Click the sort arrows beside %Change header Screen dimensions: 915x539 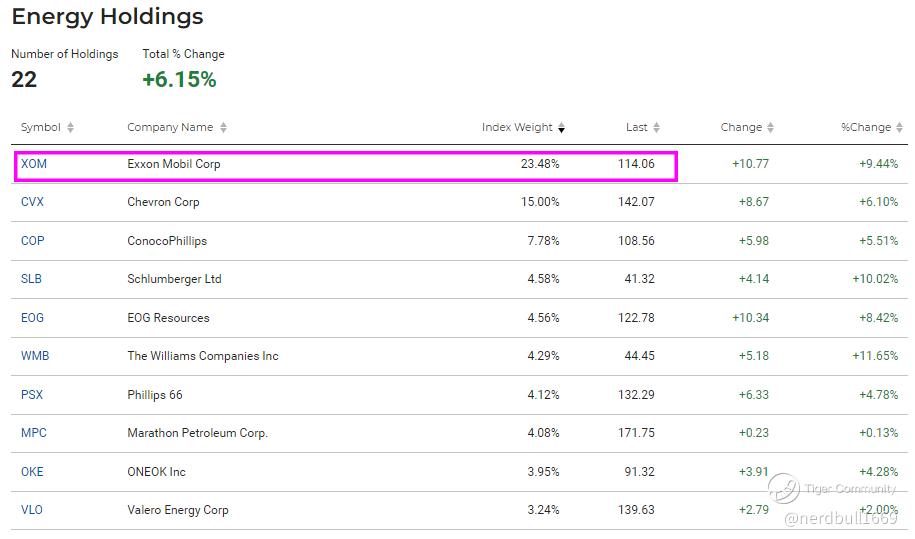tap(899, 128)
